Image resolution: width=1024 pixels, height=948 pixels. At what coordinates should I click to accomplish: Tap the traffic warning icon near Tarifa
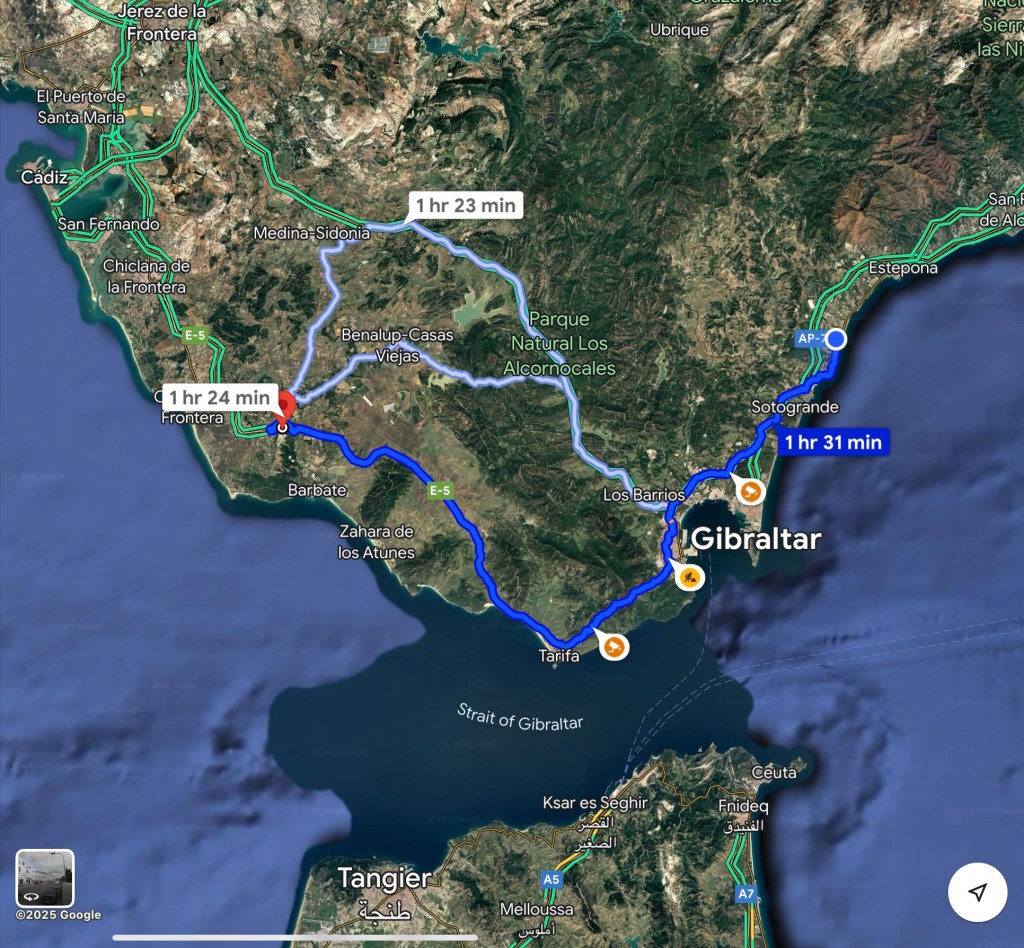614,647
